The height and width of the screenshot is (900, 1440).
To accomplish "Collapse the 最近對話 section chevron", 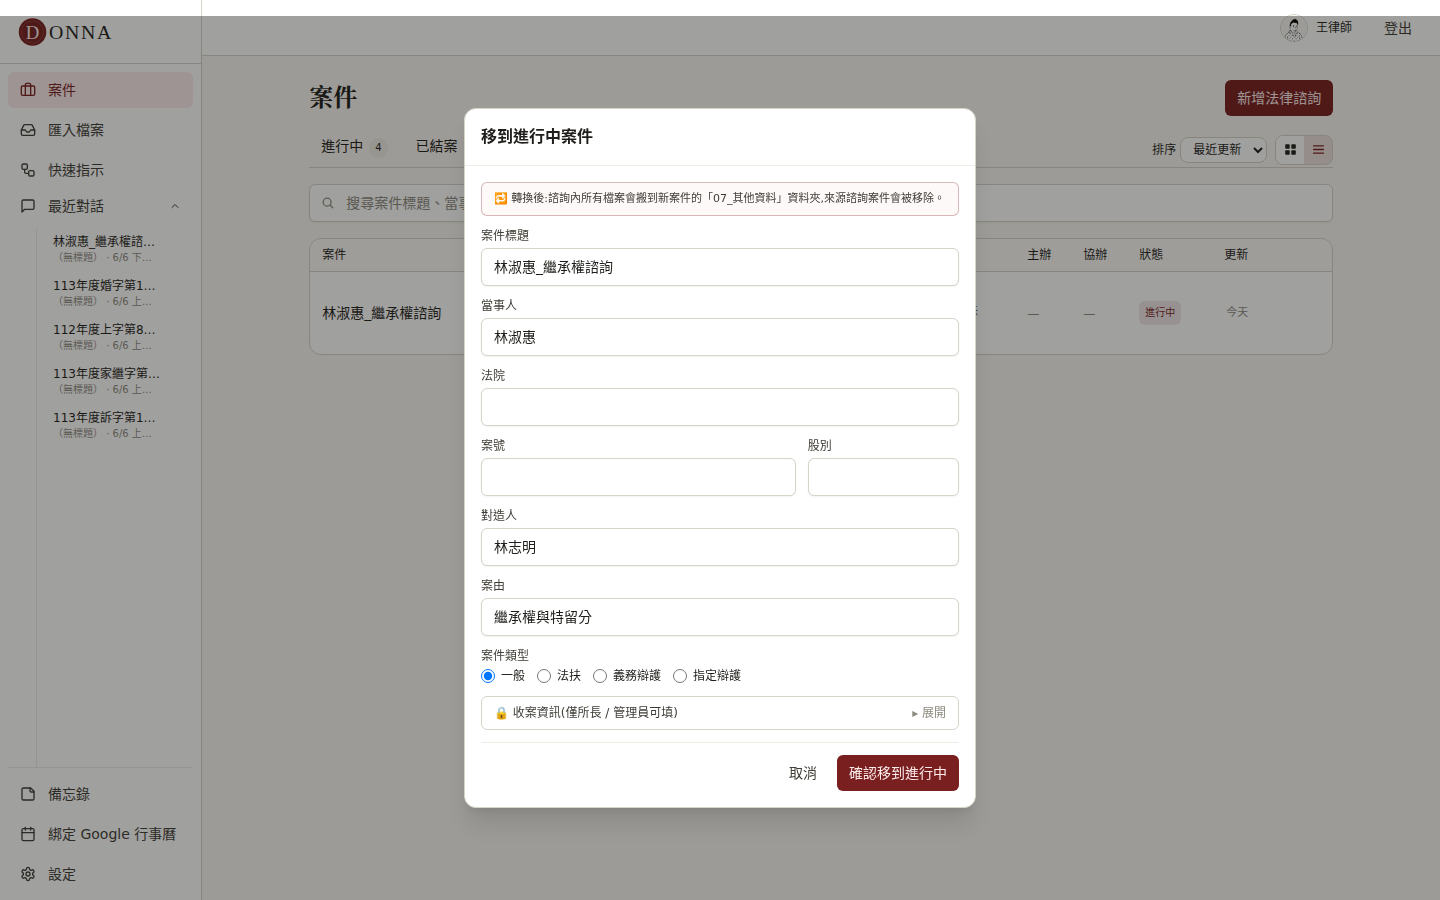I will (175, 206).
